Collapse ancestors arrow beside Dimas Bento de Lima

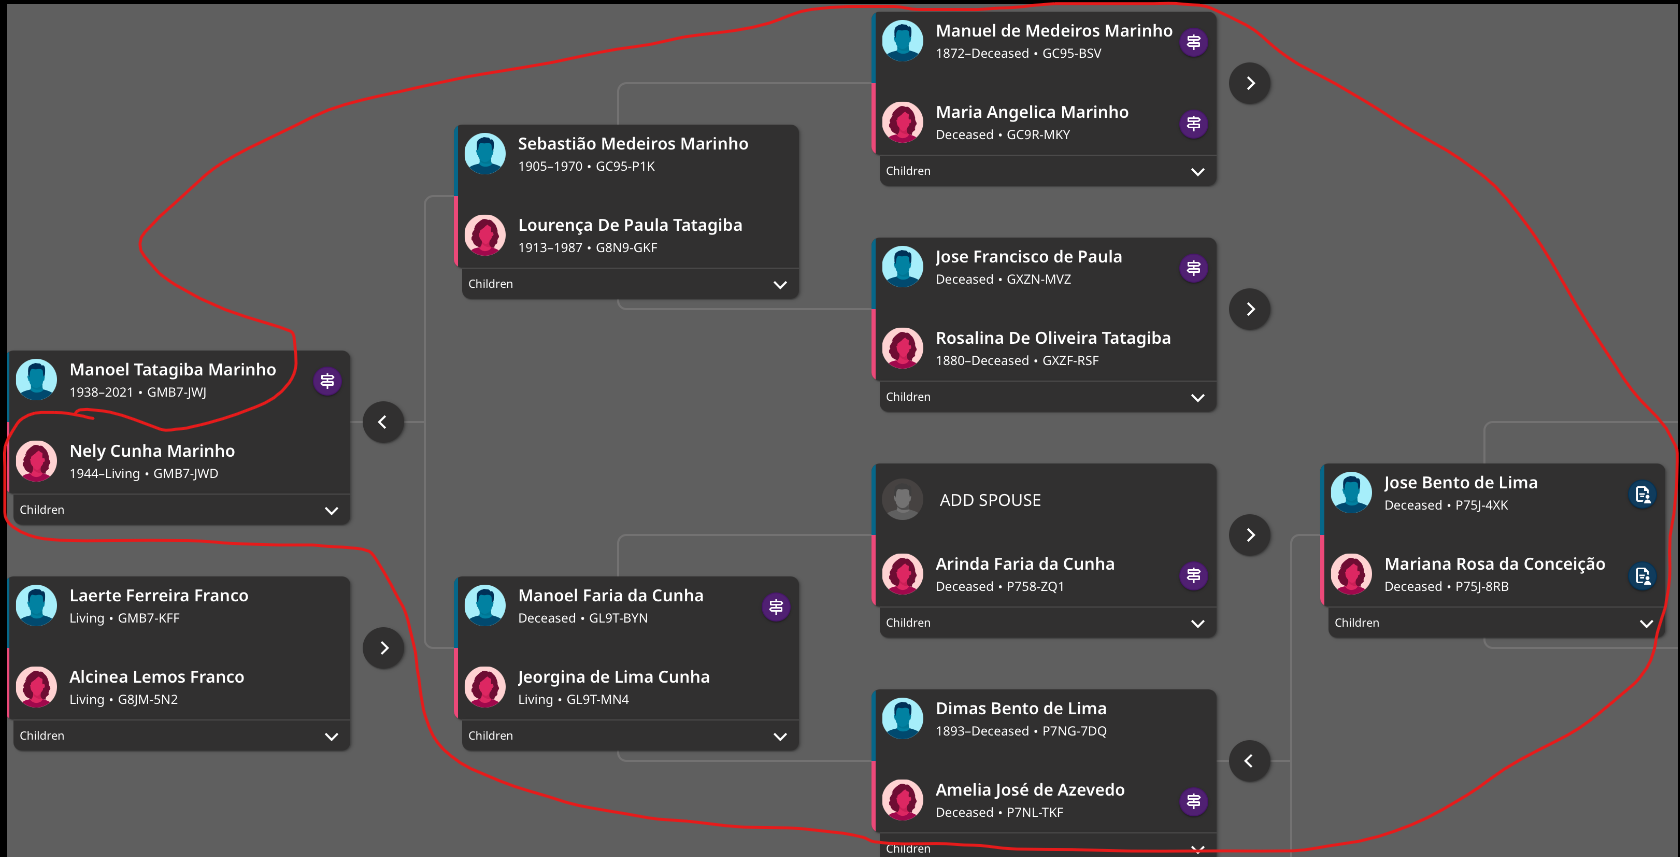(1249, 761)
